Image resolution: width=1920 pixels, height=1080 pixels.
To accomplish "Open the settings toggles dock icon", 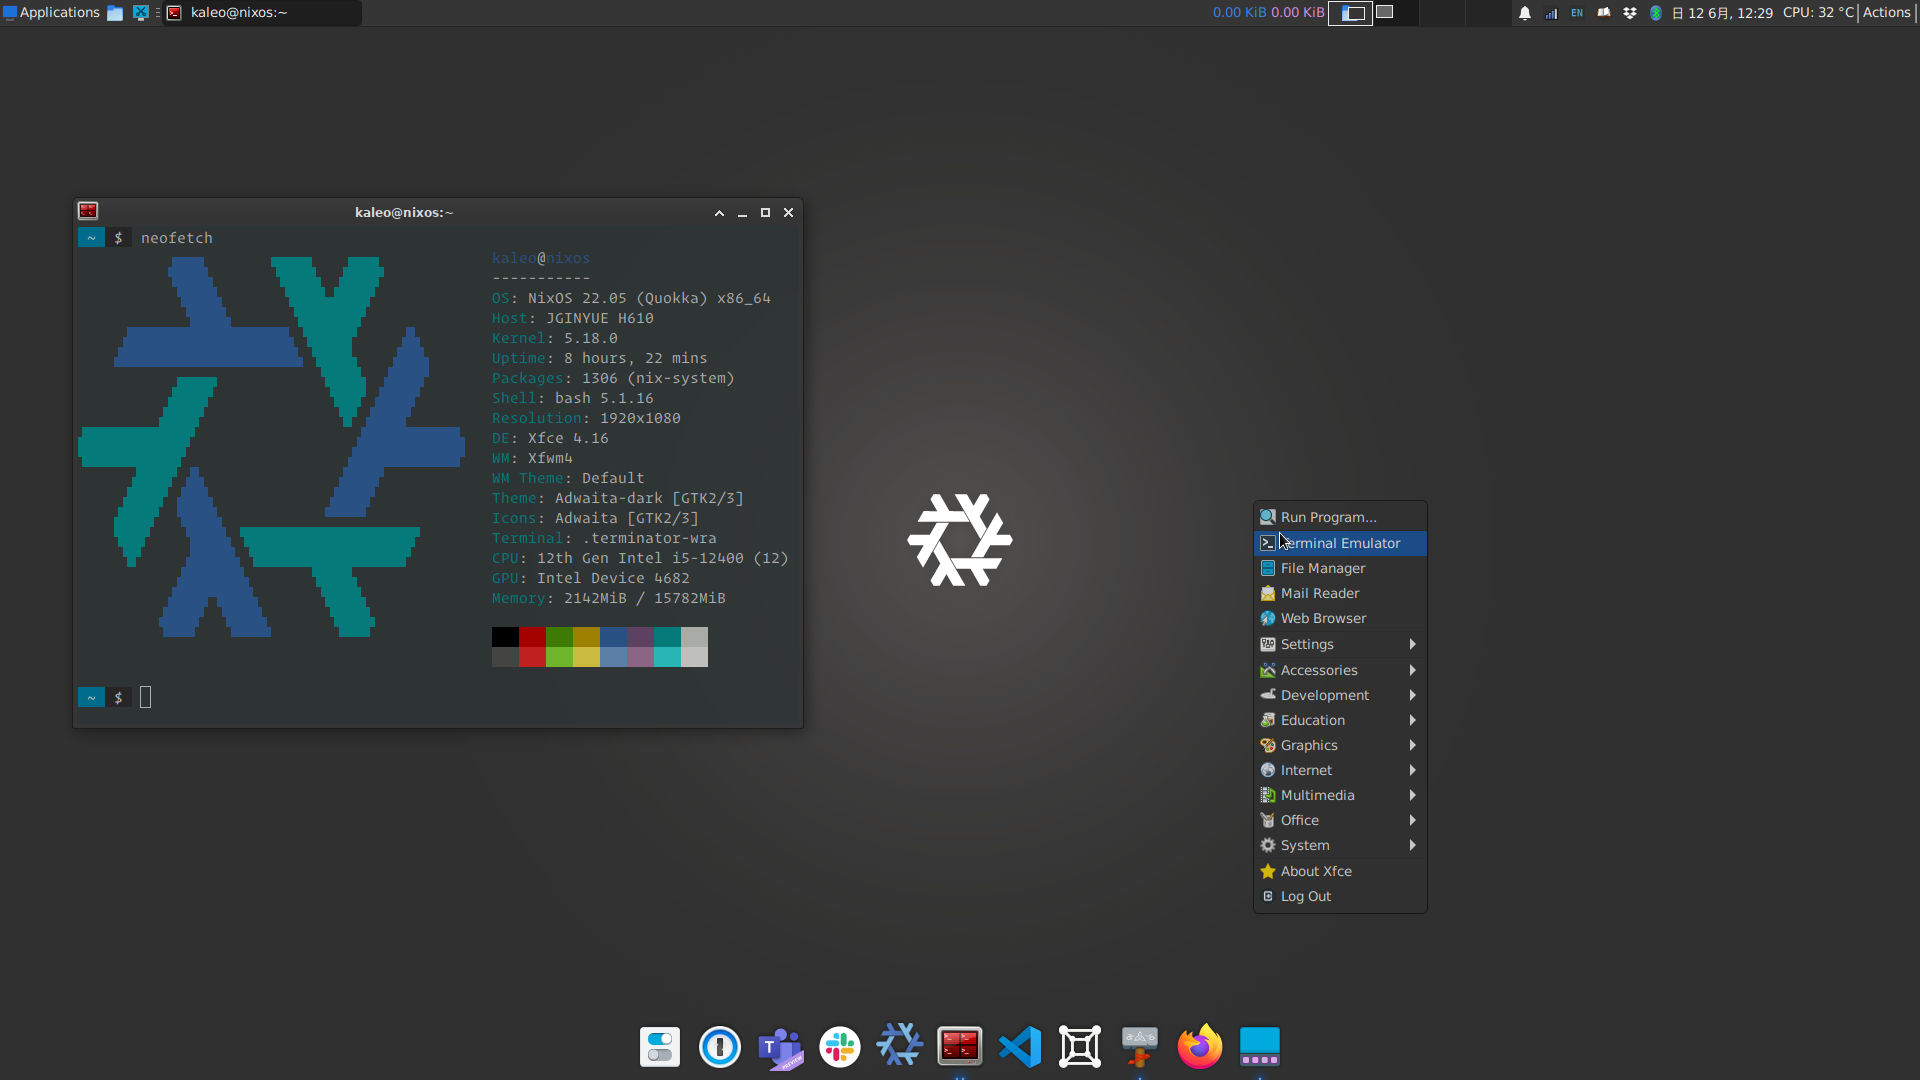I will coord(659,1047).
